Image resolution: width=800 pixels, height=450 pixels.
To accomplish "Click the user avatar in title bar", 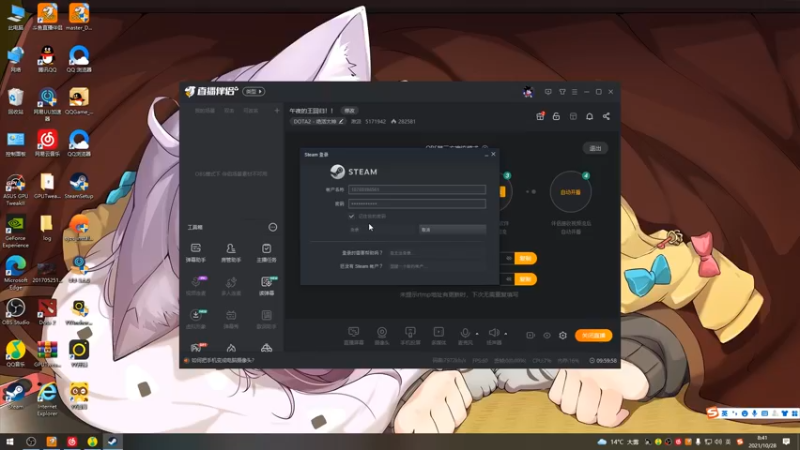I will 528,92.
